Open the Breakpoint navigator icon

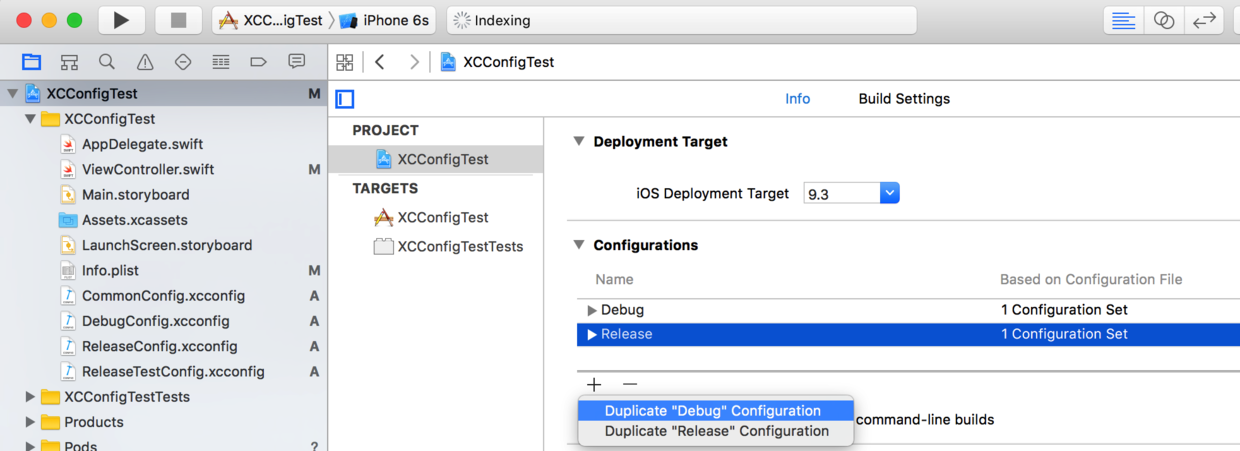click(x=258, y=62)
